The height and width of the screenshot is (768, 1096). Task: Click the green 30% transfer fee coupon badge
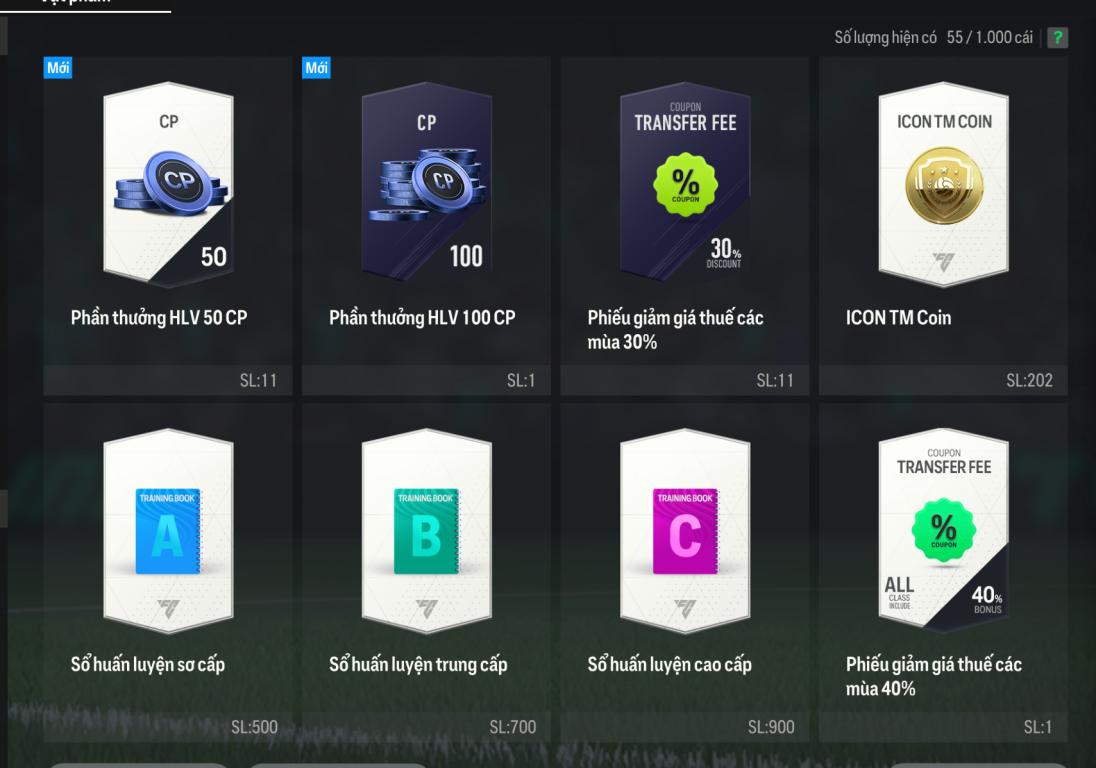click(x=685, y=184)
